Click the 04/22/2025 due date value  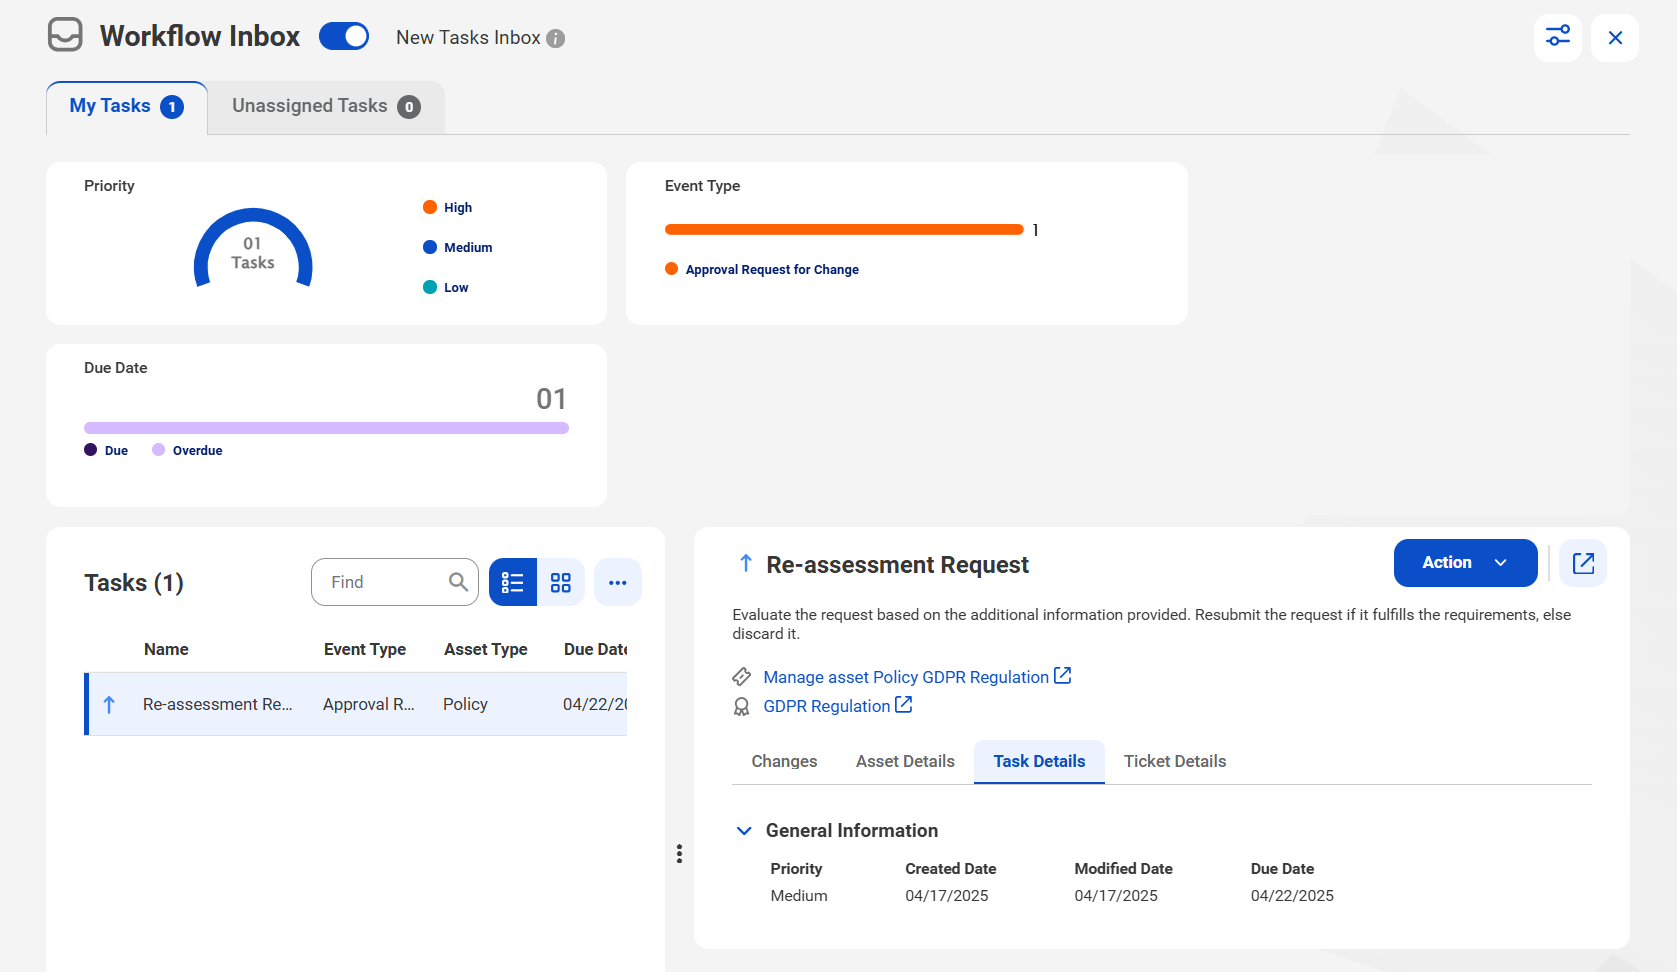point(1292,895)
